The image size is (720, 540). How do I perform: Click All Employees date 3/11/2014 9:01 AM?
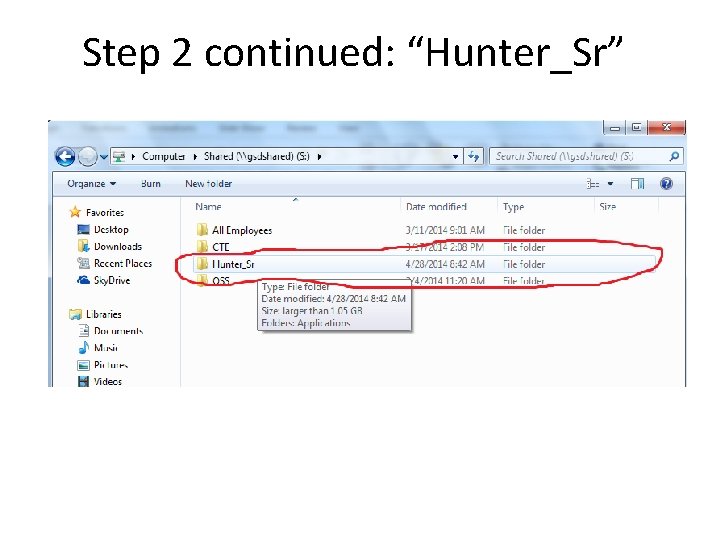click(x=444, y=231)
